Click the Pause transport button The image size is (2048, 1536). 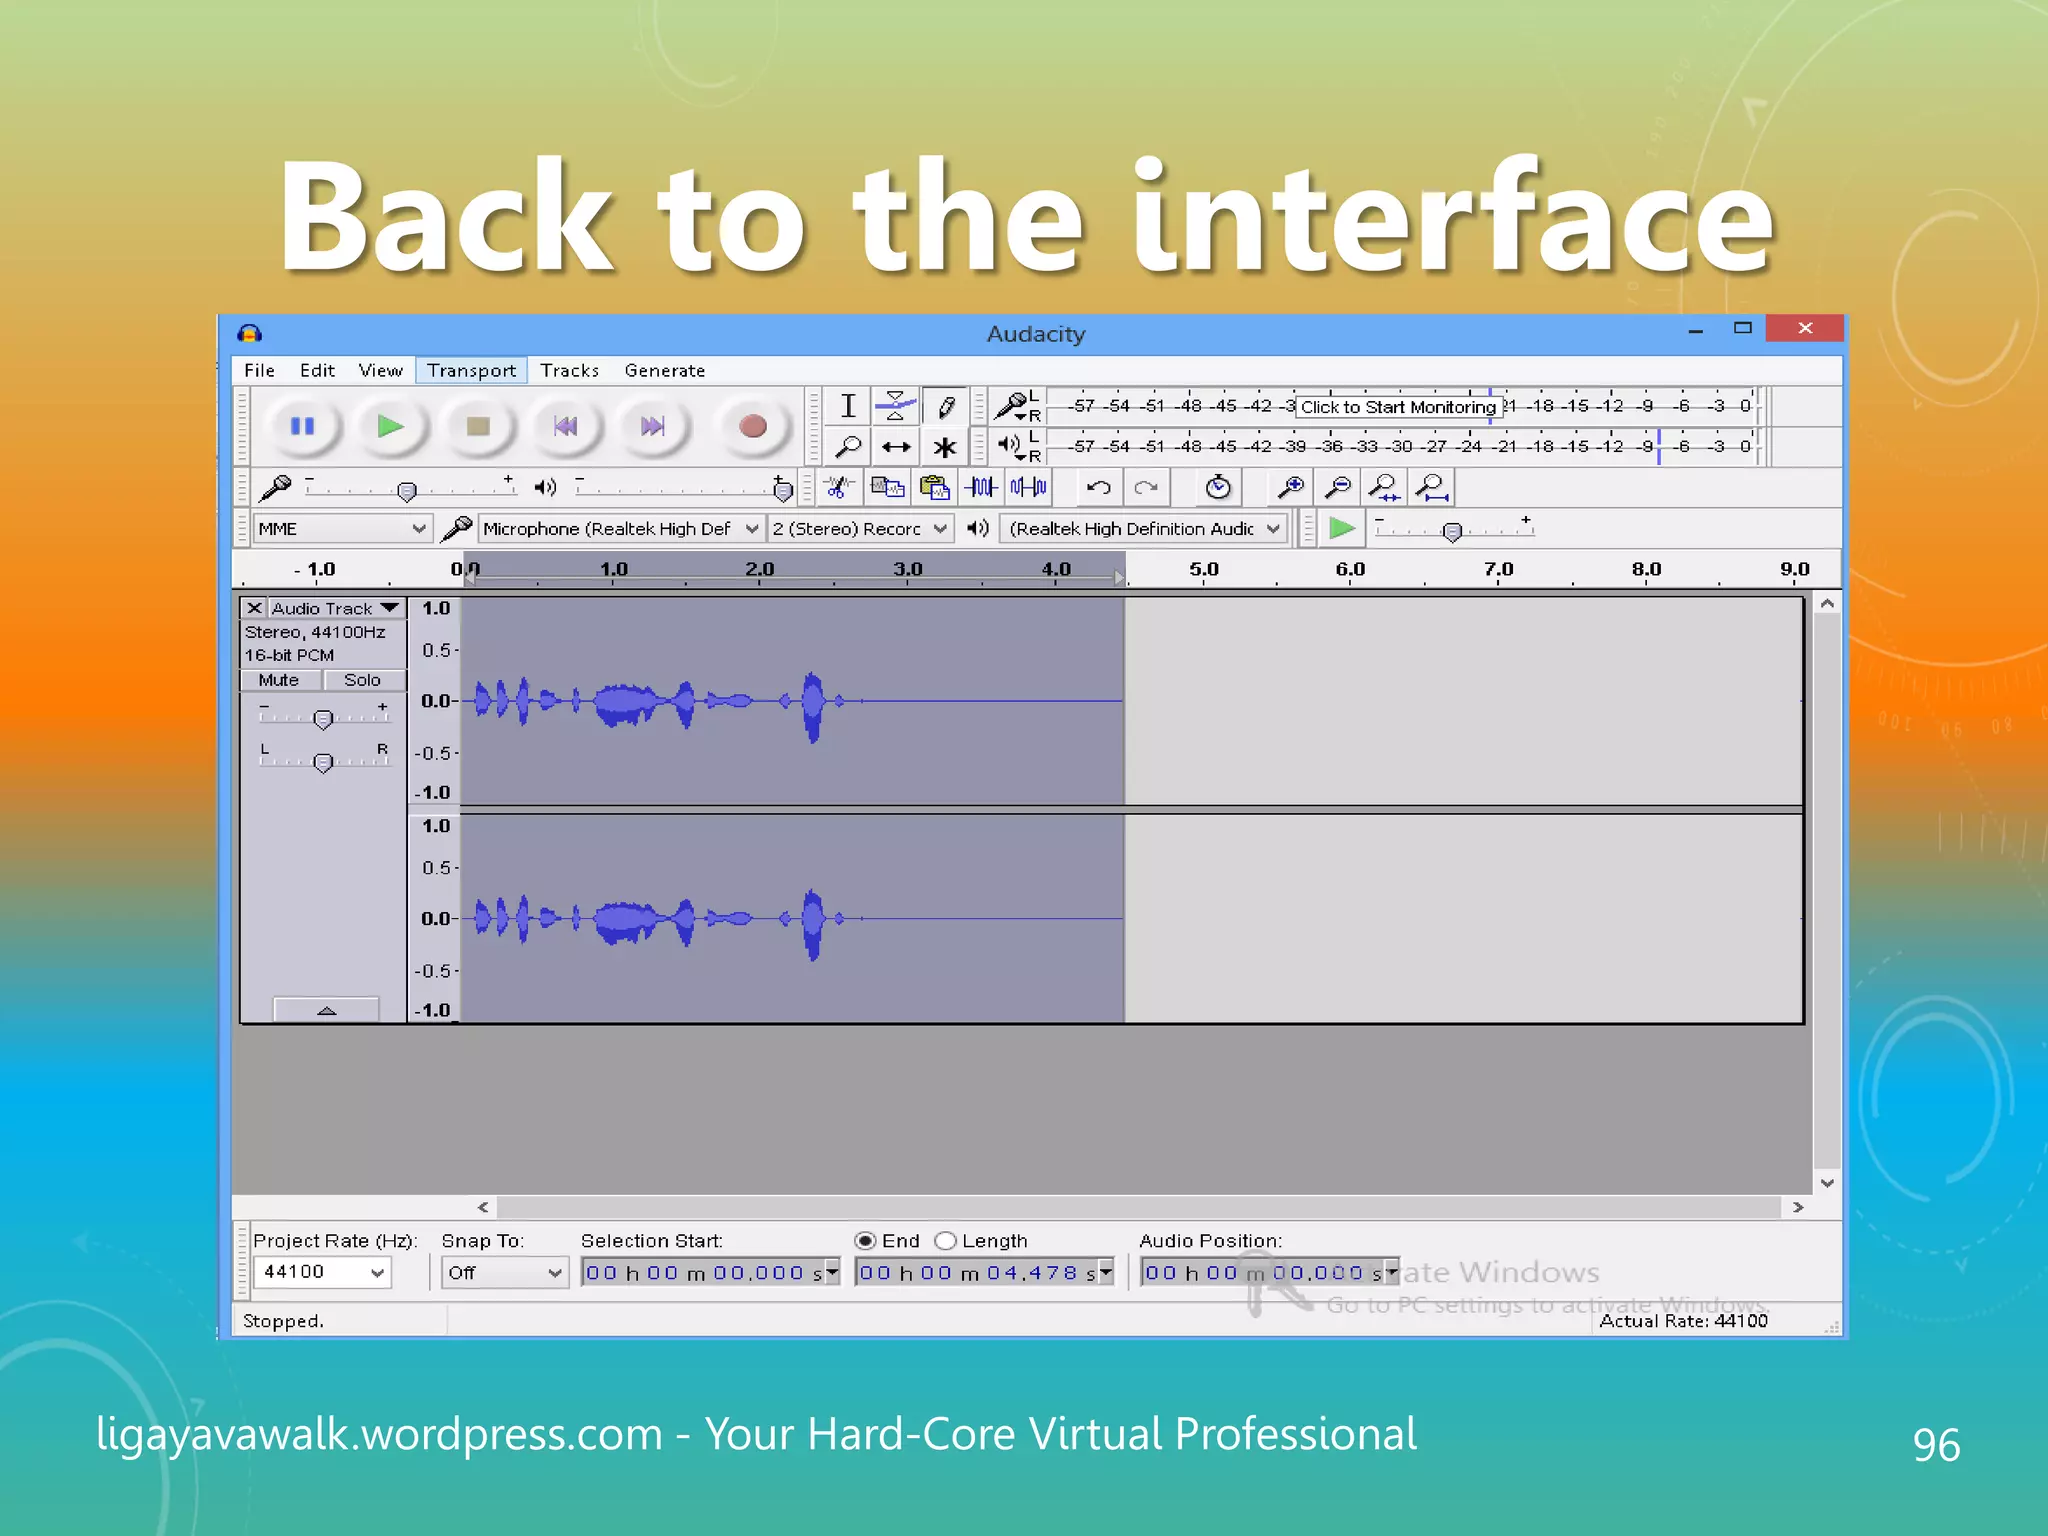[302, 427]
